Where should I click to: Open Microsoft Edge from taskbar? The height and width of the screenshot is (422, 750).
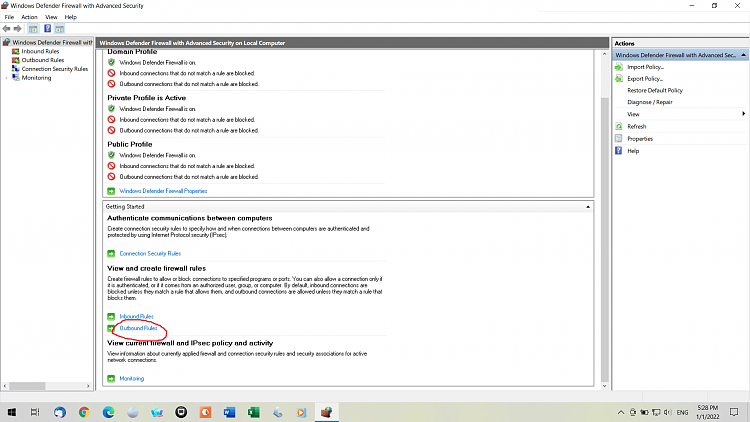click(x=109, y=412)
